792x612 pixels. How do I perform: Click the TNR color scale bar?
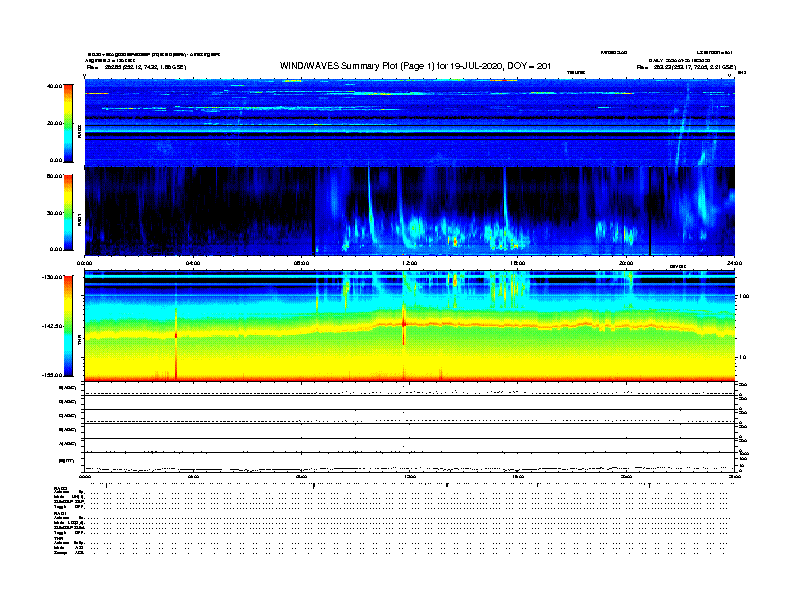click(68, 326)
